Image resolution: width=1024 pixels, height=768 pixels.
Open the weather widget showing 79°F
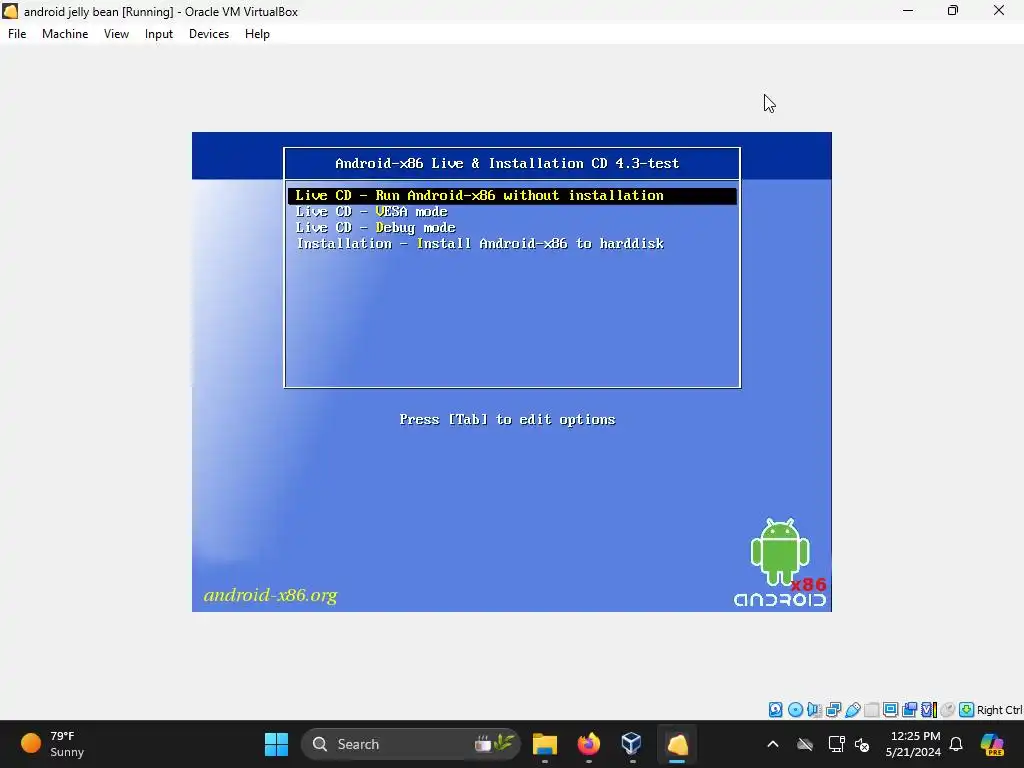click(53, 744)
